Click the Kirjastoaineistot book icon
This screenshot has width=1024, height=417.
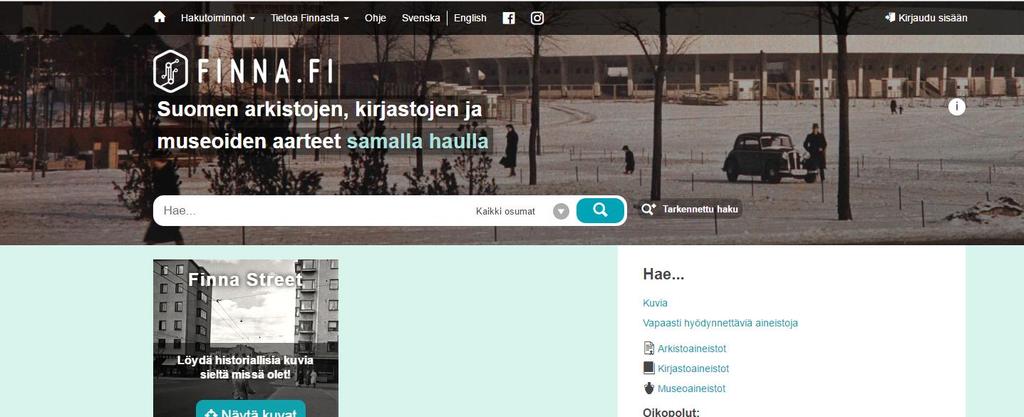[648, 368]
